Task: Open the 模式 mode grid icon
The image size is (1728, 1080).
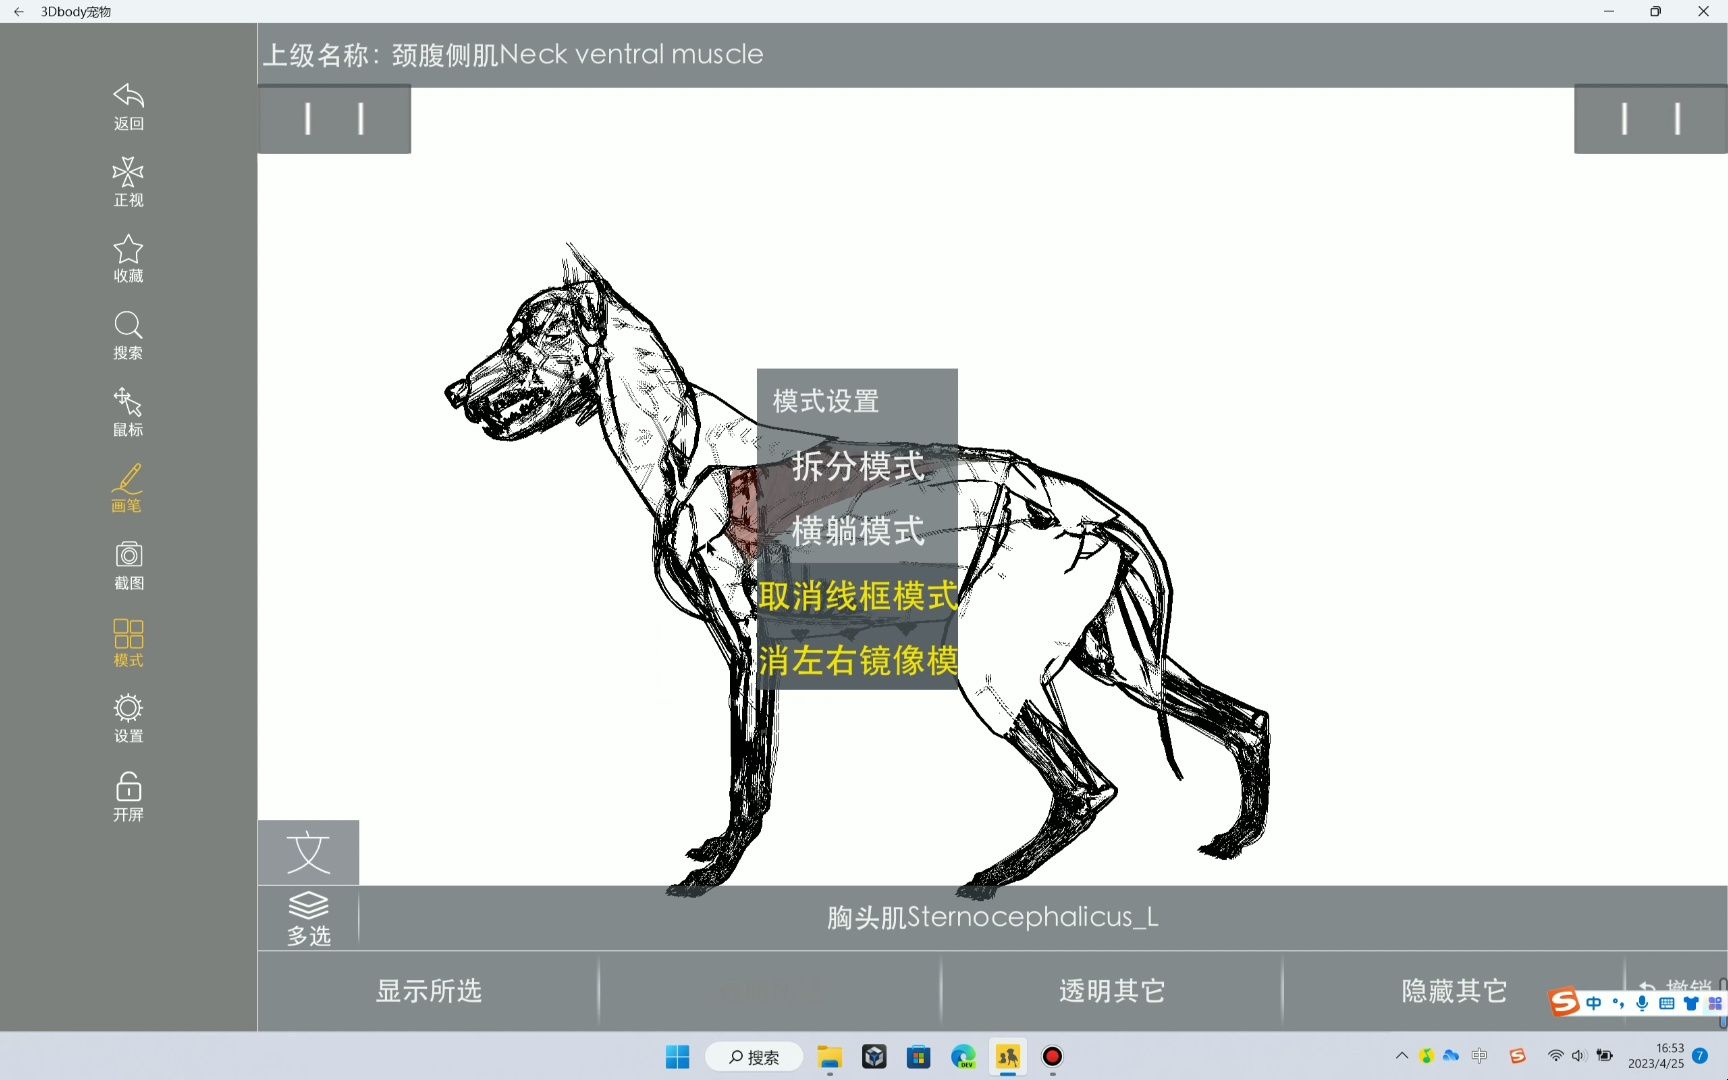Action: (x=128, y=643)
